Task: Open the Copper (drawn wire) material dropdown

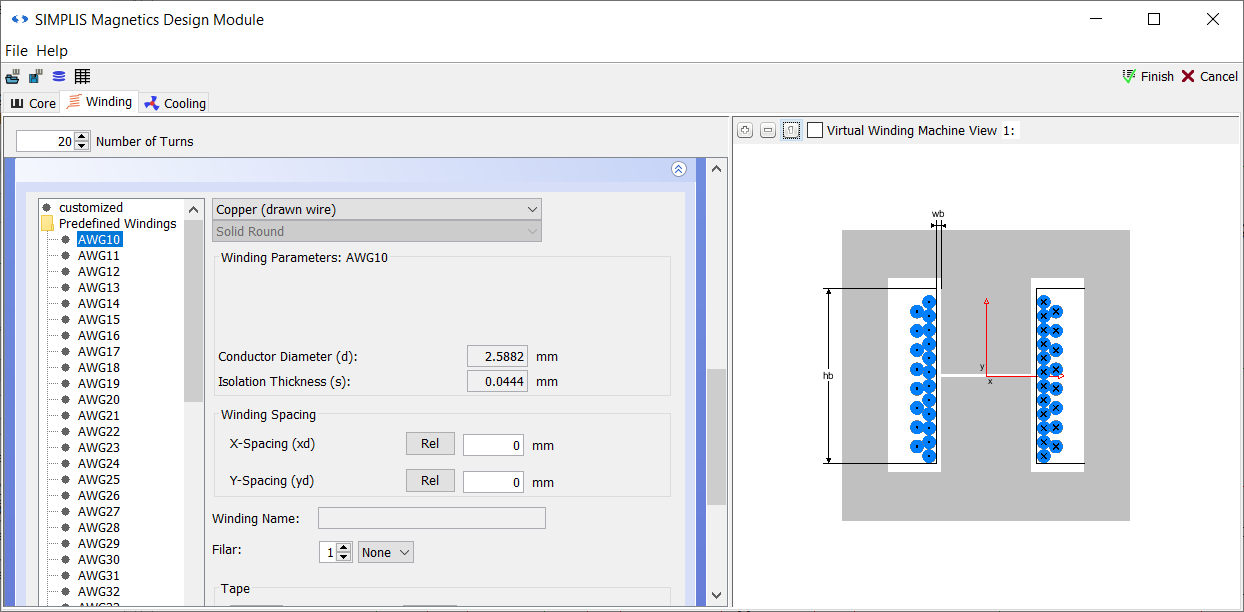Action: (x=377, y=209)
